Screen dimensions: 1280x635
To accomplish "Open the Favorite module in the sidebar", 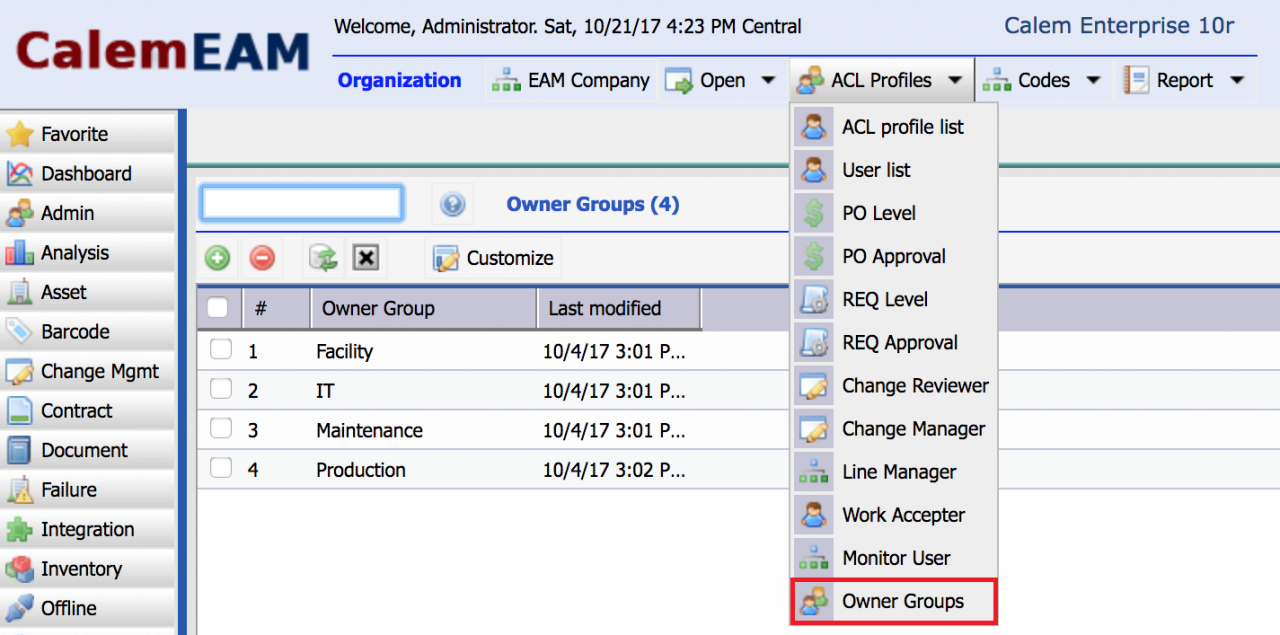I will coord(87,134).
